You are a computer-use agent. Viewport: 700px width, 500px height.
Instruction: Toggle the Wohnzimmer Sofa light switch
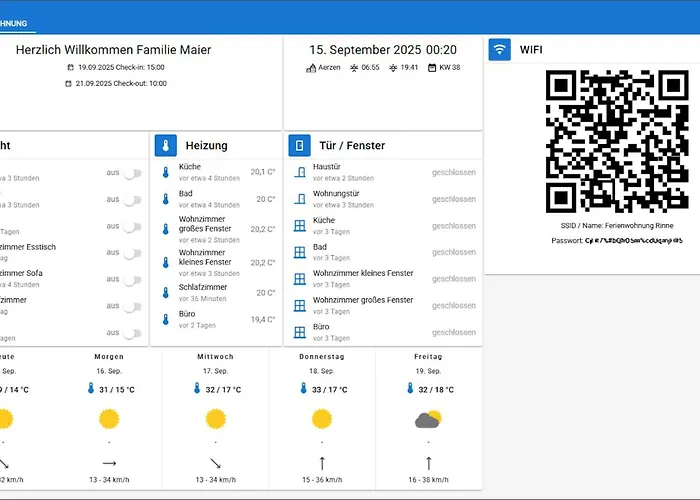[x=131, y=279]
